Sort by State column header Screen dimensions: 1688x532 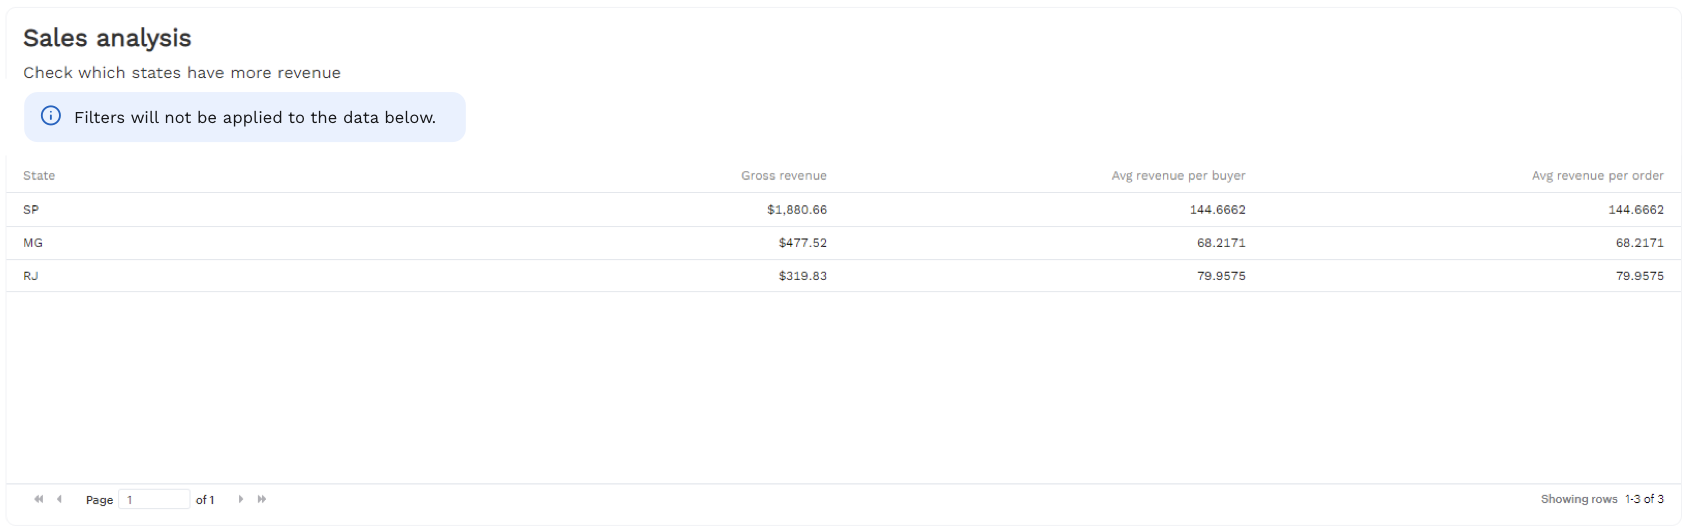click(39, 176)
